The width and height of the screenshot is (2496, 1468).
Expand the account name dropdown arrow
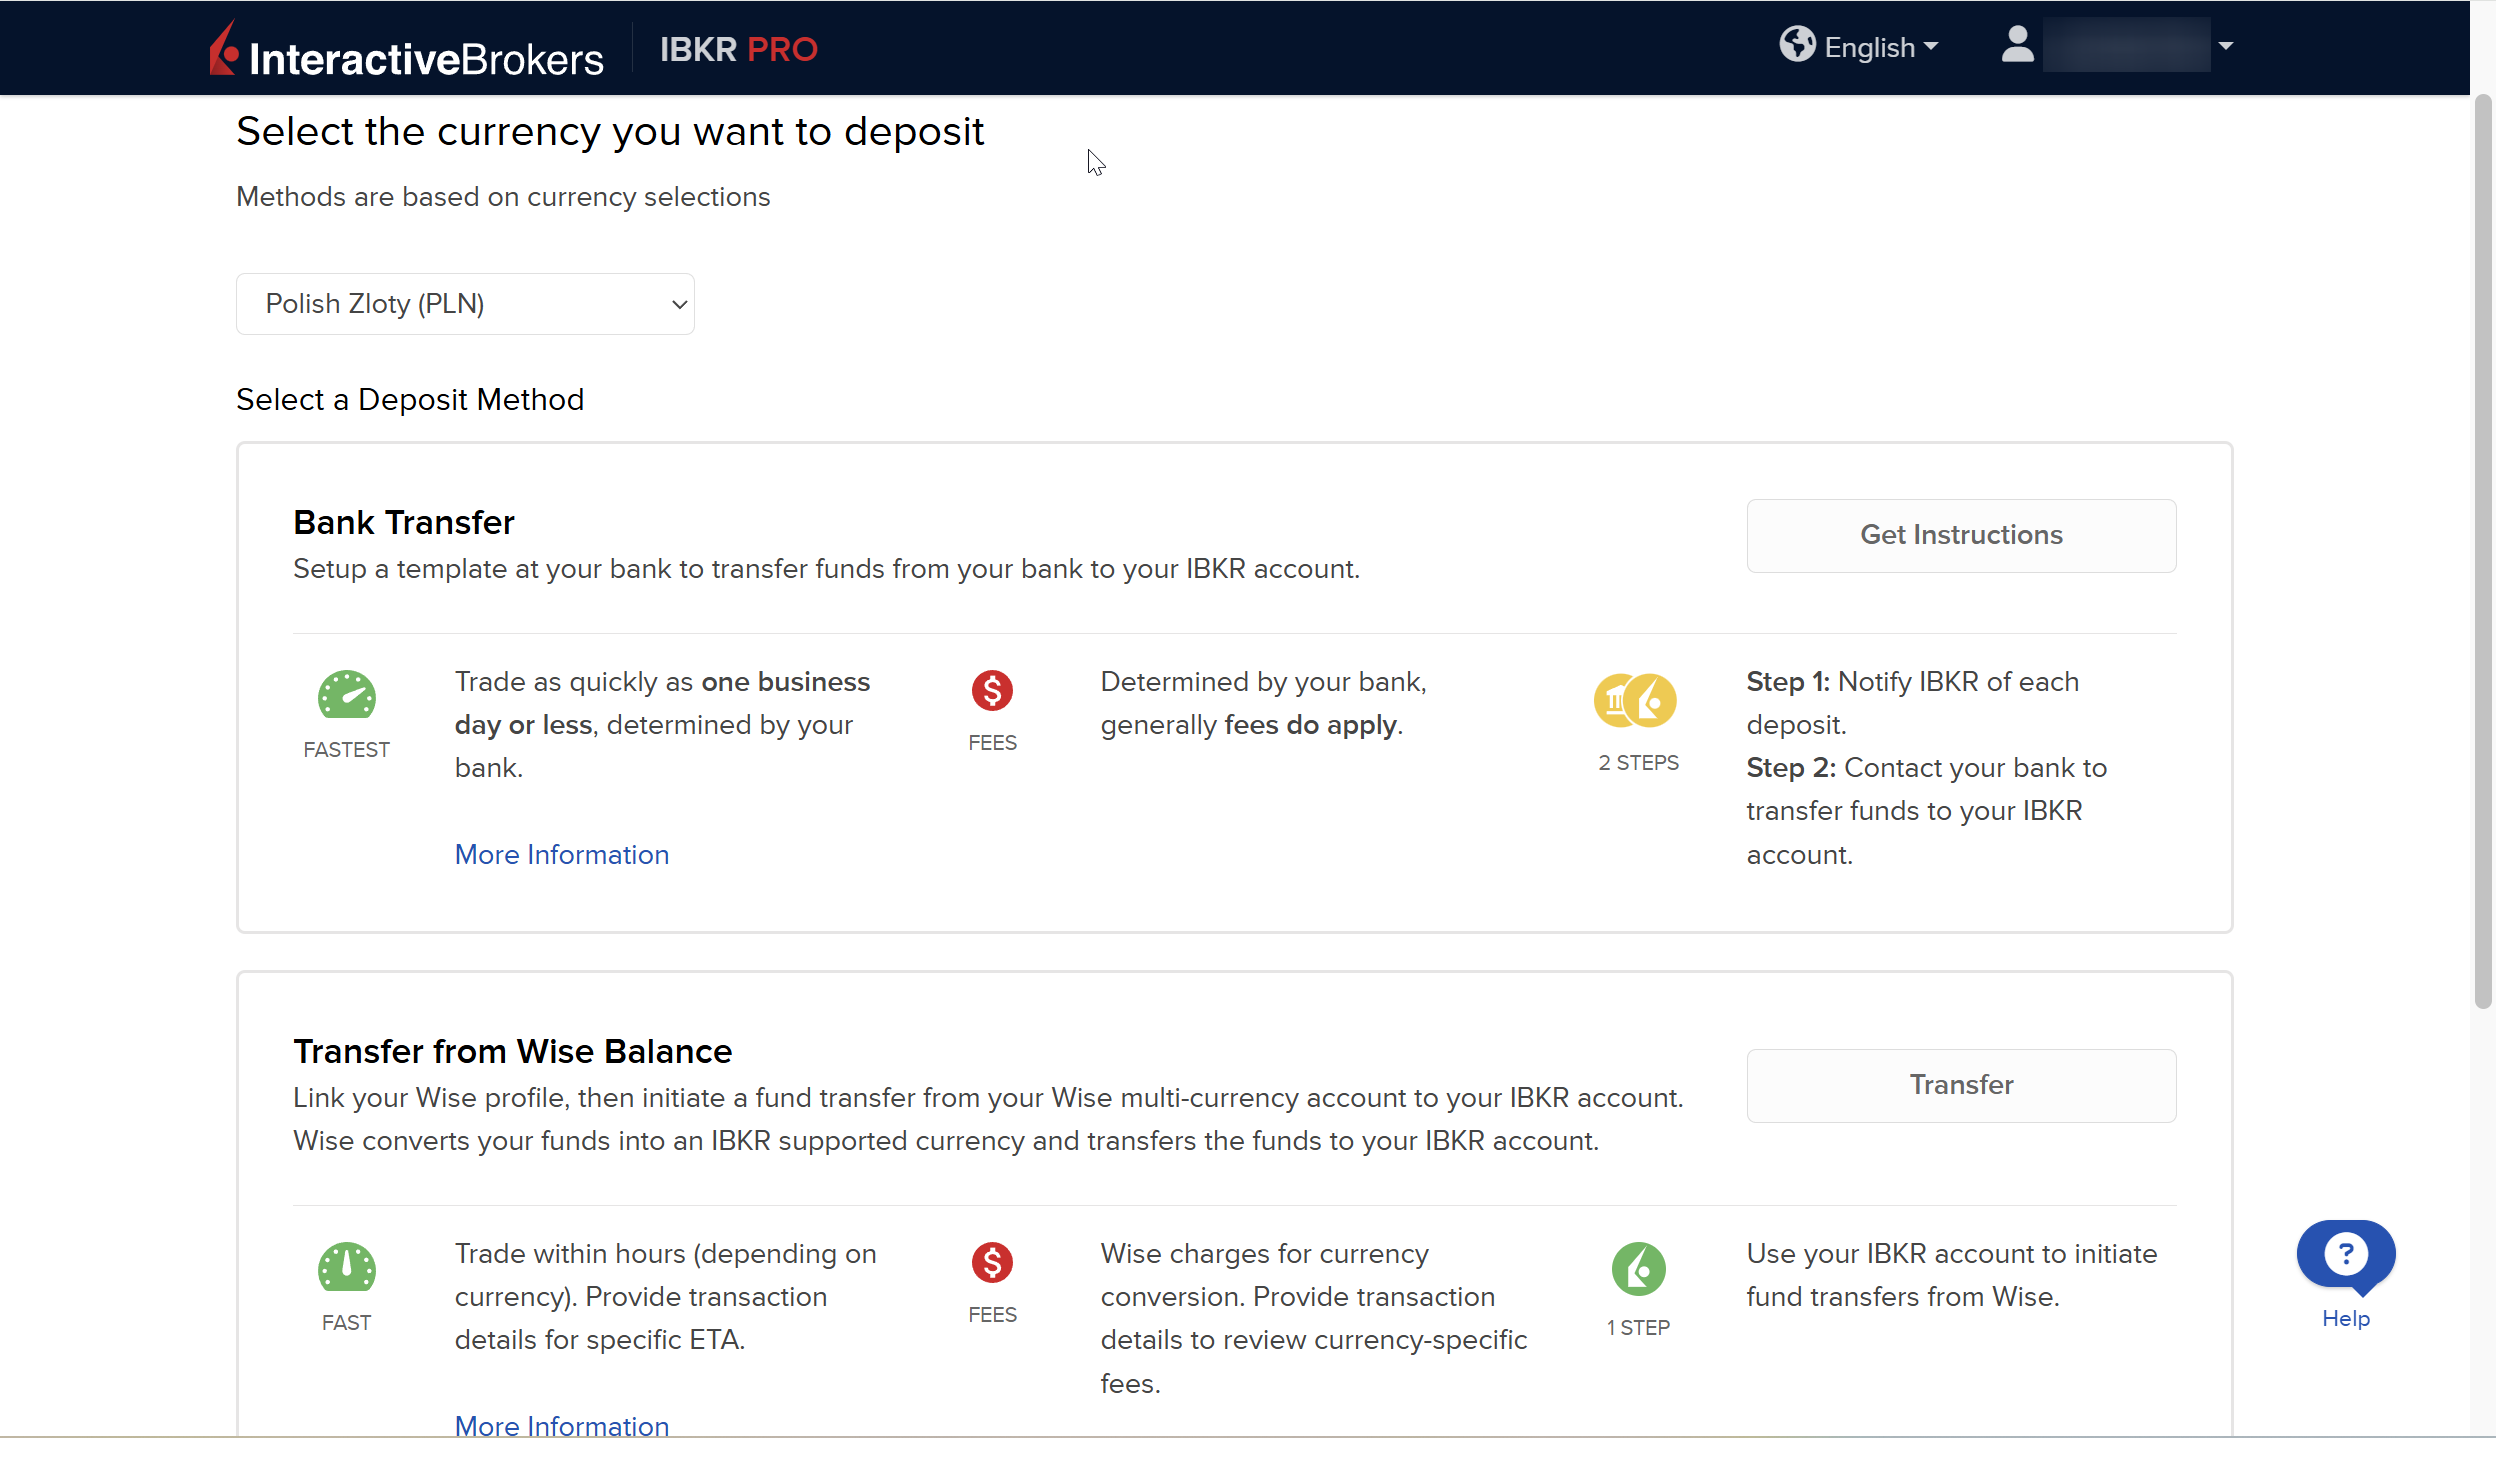(2226, 46)
